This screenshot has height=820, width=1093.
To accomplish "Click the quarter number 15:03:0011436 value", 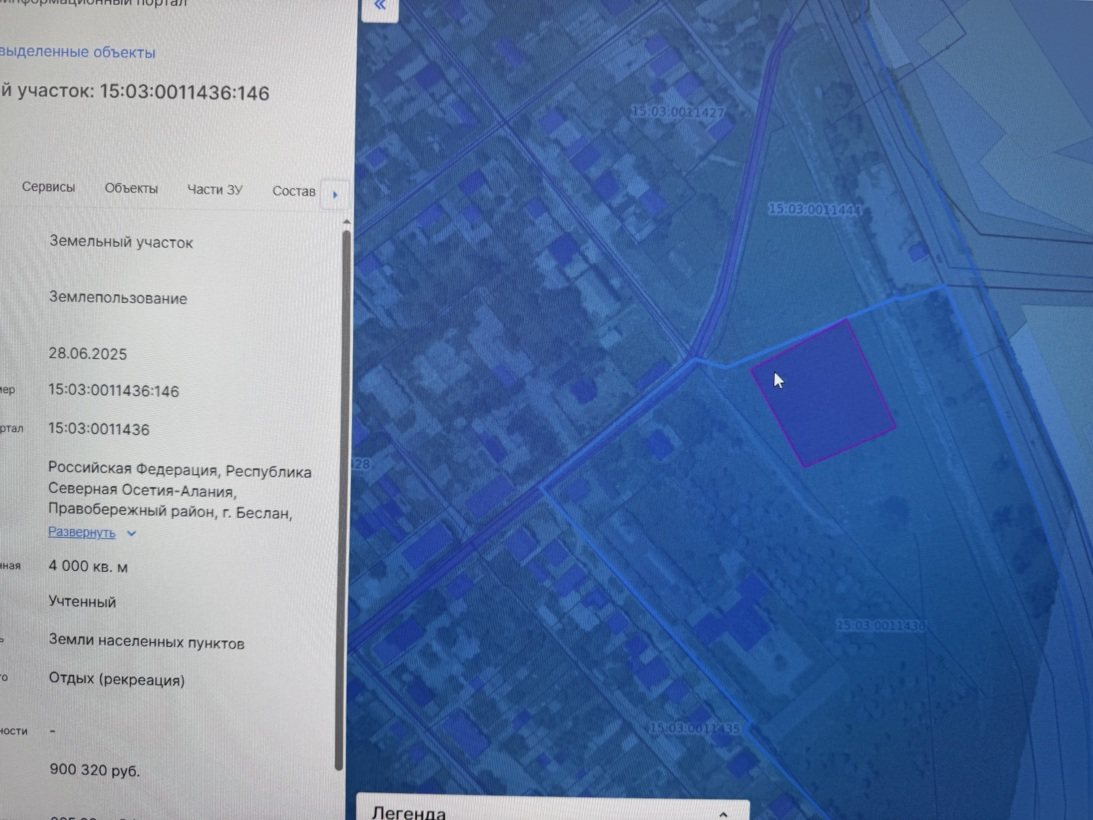I will [99, 429].
